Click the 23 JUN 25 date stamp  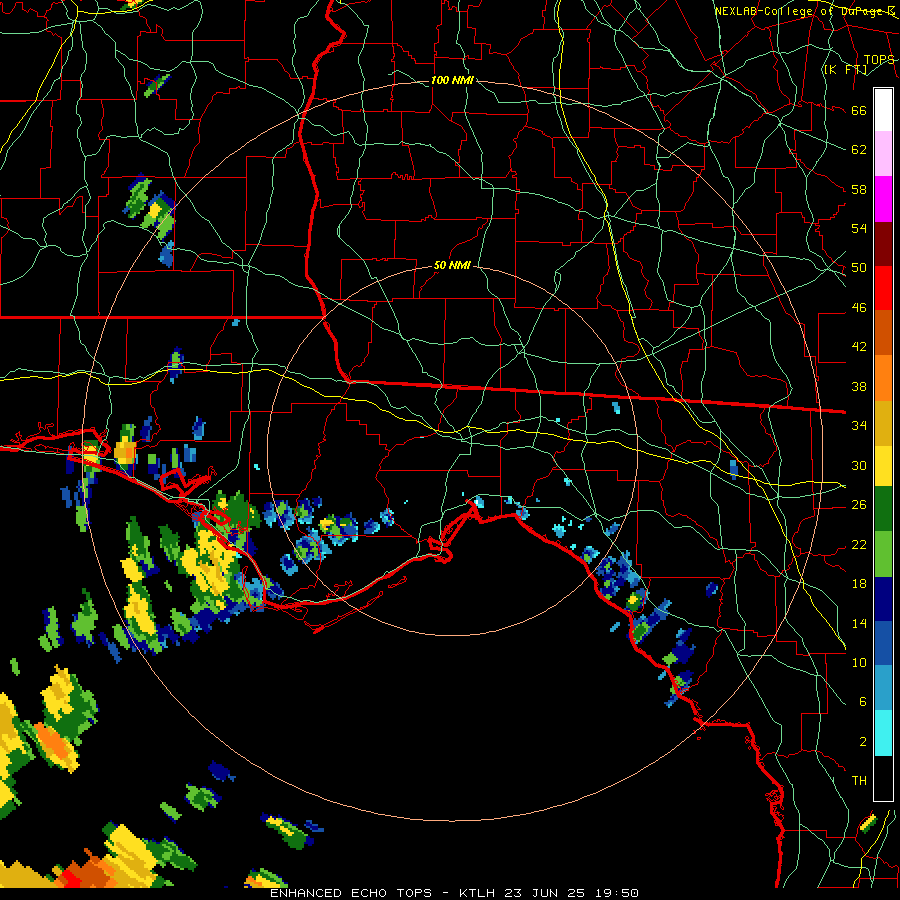(x=545, y=893)
